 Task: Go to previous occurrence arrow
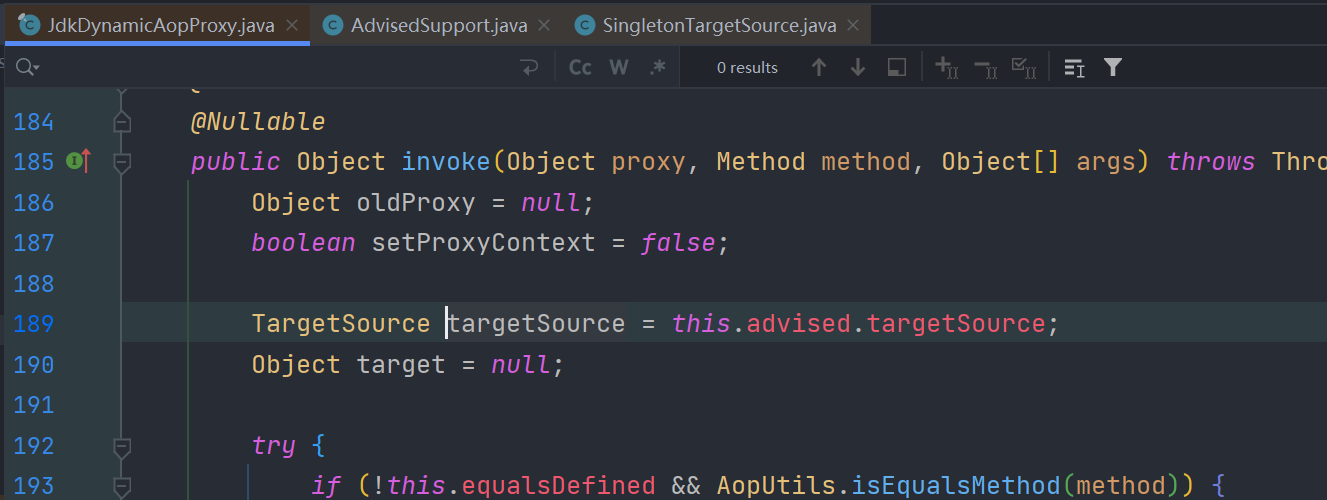(819, 67)
